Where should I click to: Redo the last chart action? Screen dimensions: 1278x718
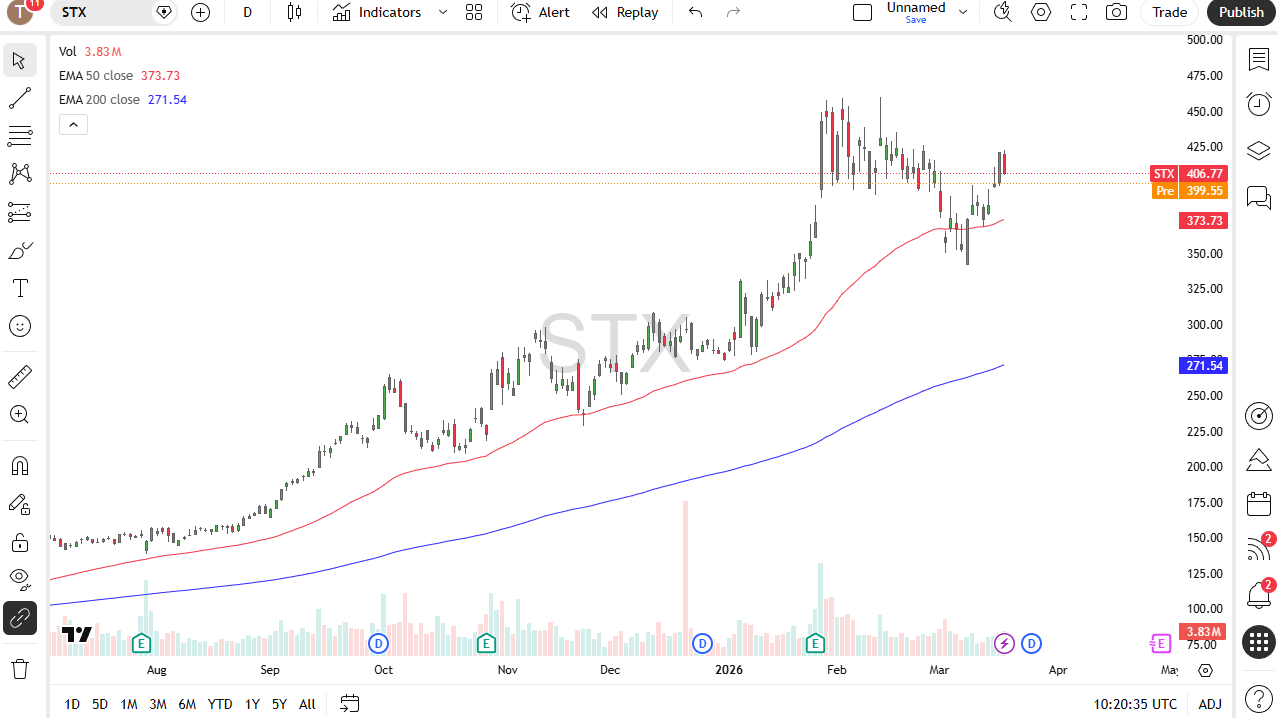coord(734,12)
